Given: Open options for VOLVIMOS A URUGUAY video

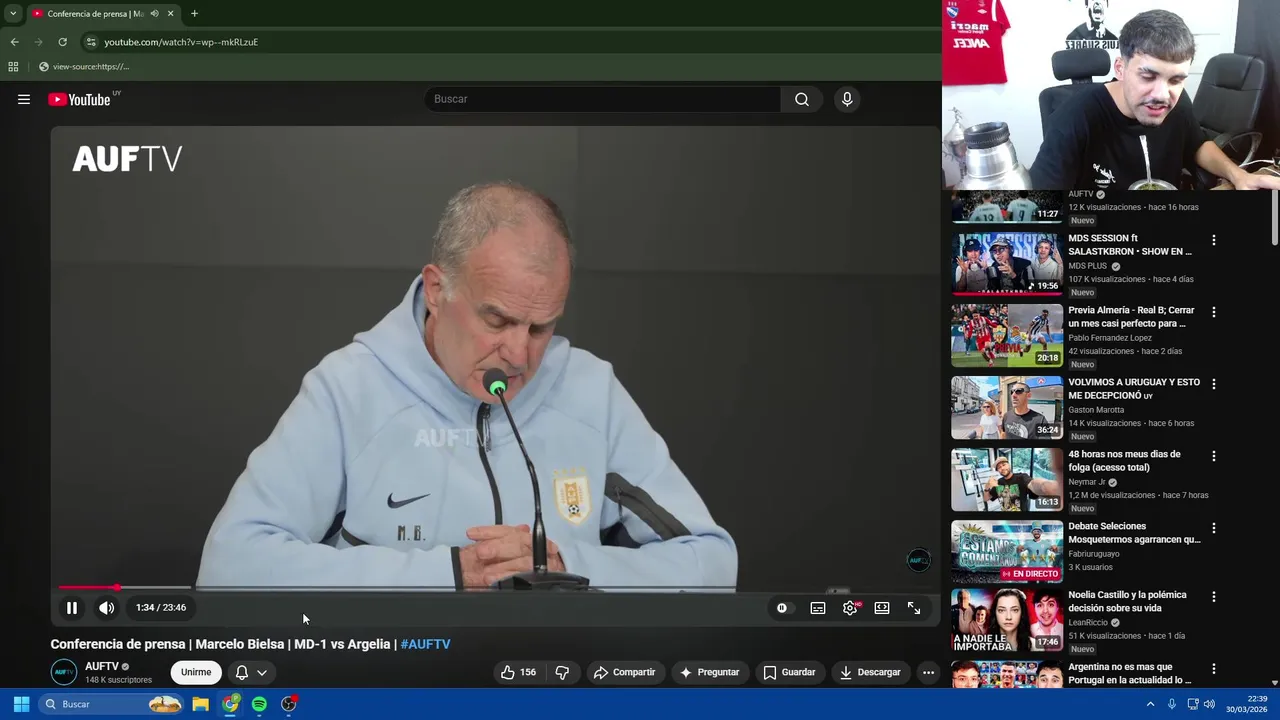Looking at the screenshot, I should pos(1214,384).
